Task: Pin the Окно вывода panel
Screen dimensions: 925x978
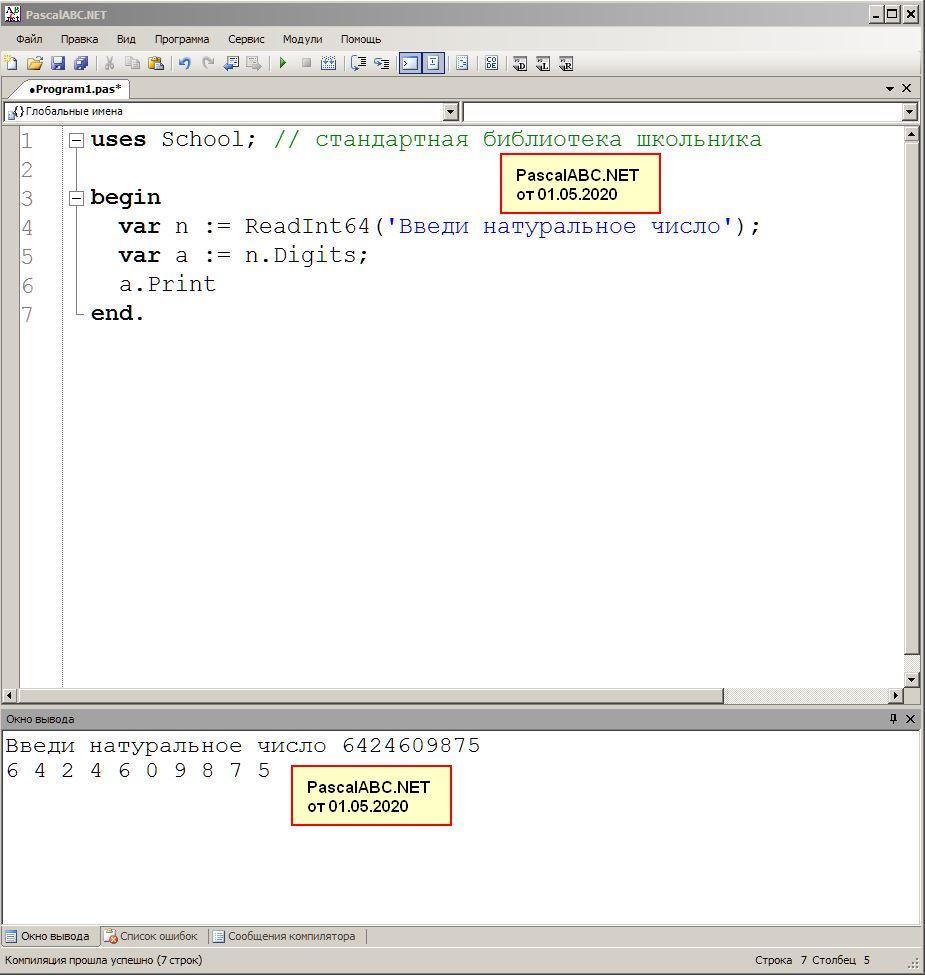Action: coord(893,719)
